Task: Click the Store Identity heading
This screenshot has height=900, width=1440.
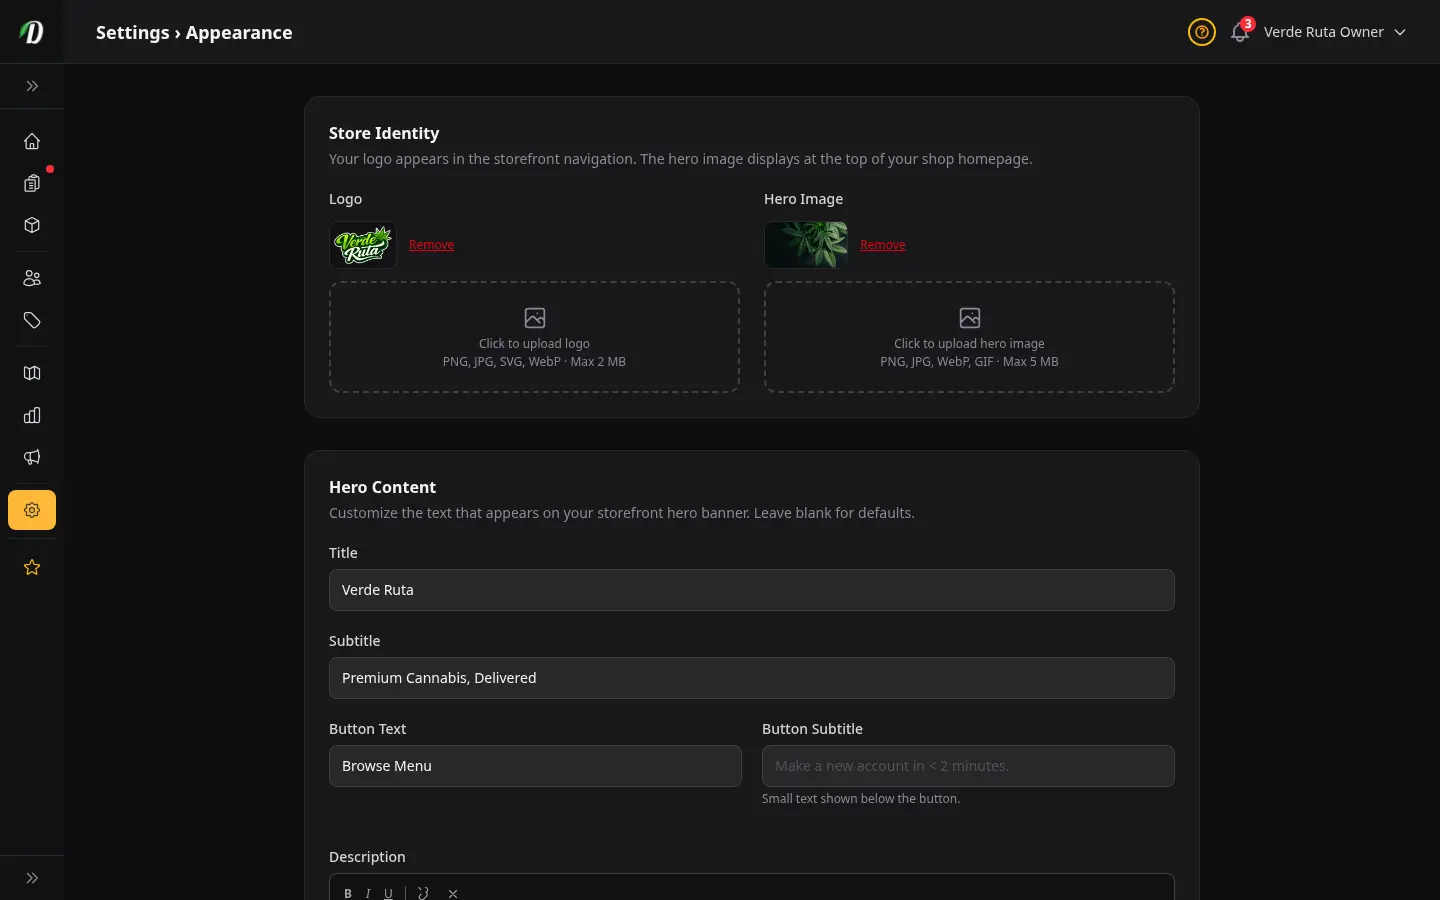Action: (x=384, y=133)
